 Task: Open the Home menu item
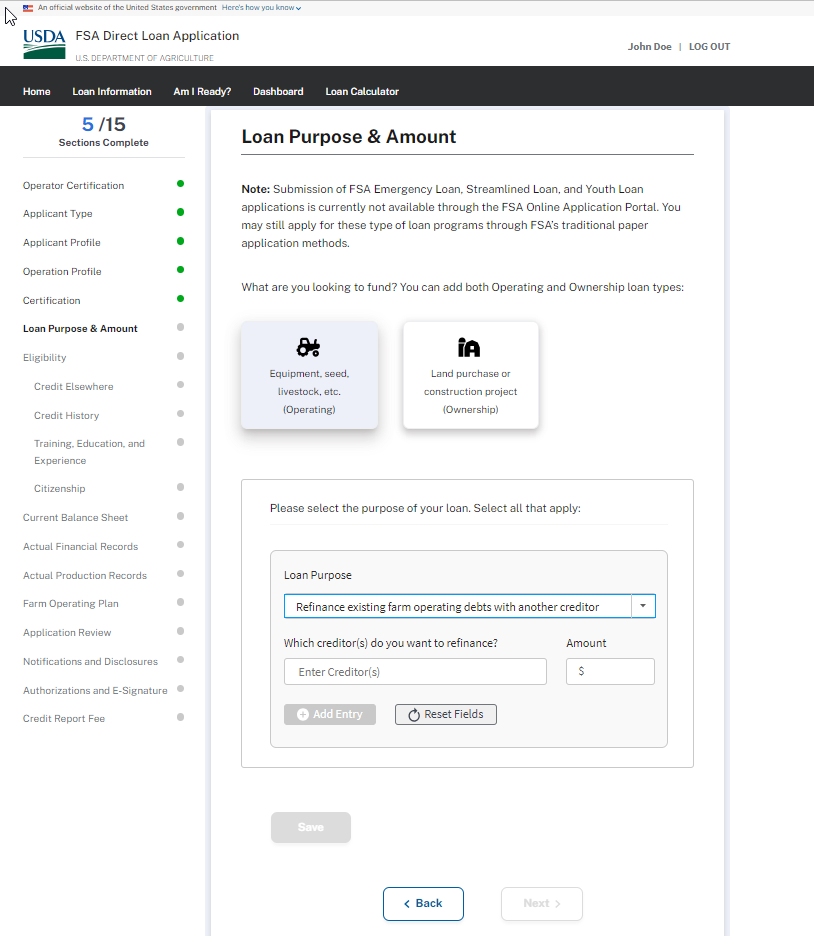click(36, 91)
